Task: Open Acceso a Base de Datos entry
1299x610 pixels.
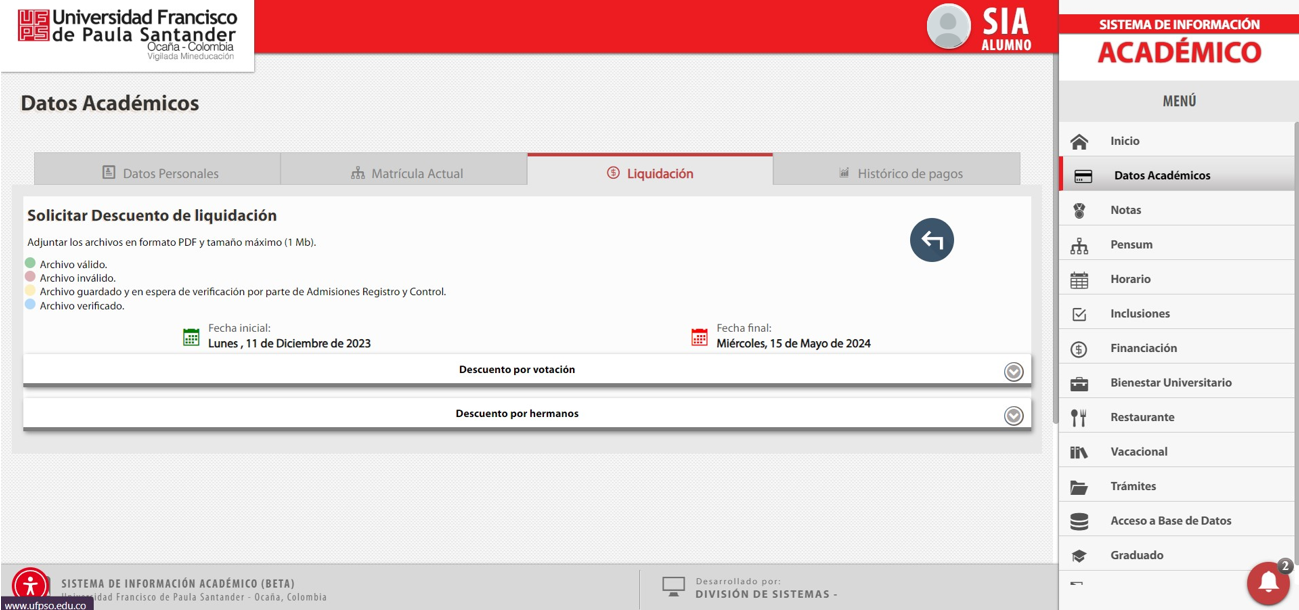Action: point(1176,520)
